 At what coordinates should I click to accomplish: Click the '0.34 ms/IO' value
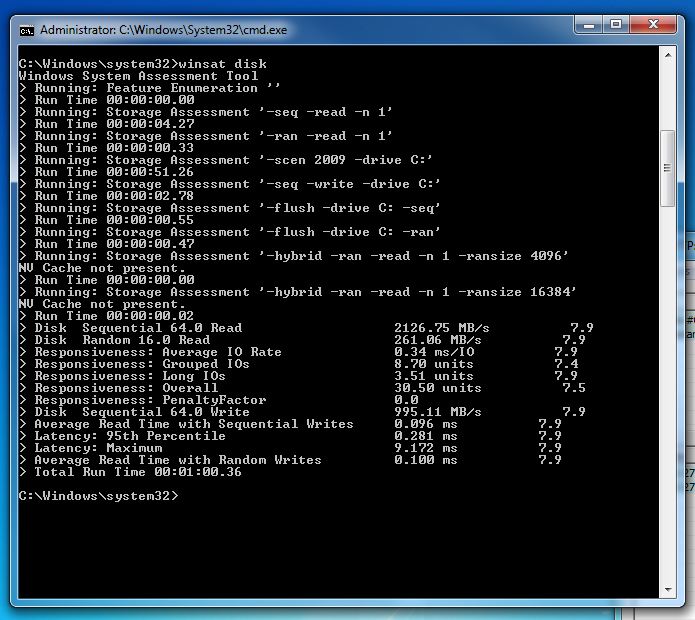click(434, 351)
